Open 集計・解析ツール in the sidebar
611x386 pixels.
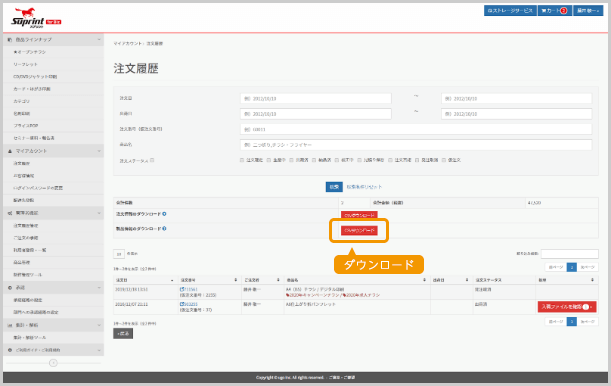pos(30,337)
